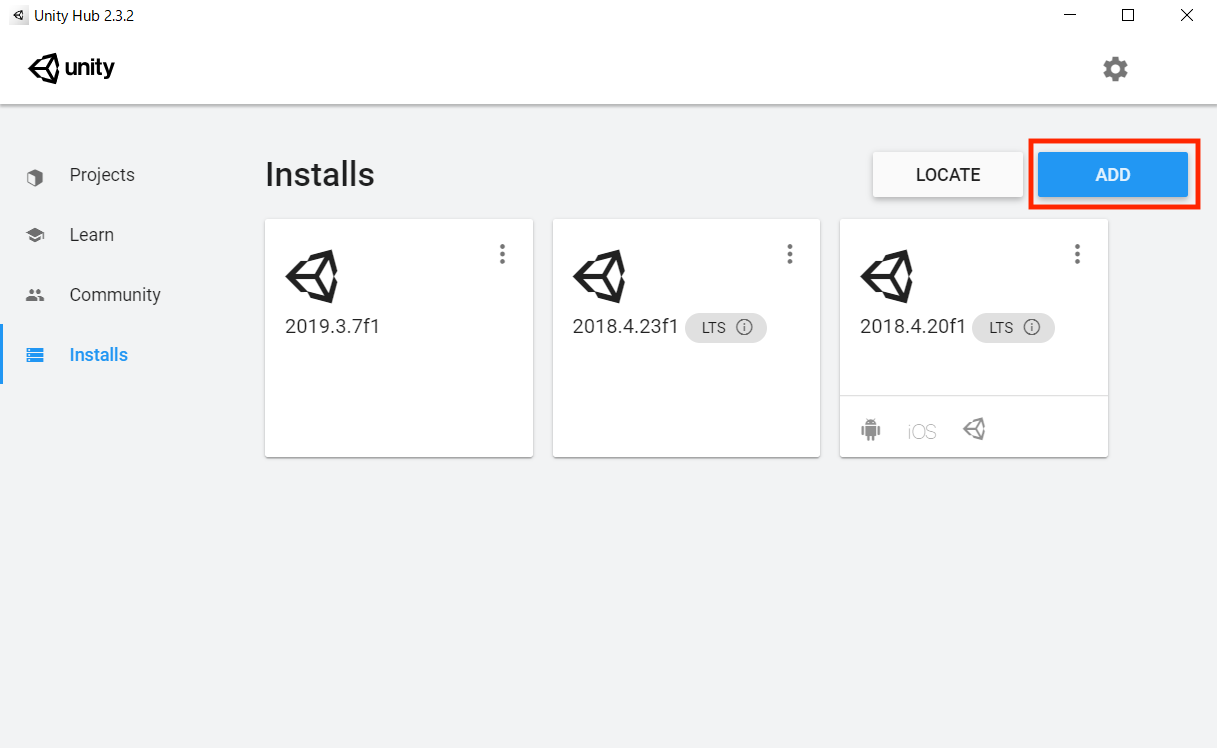
Task: Click the Unity logo on 2018.4.23f1 card
Action: pyautogui.click(x=599, y=276)
